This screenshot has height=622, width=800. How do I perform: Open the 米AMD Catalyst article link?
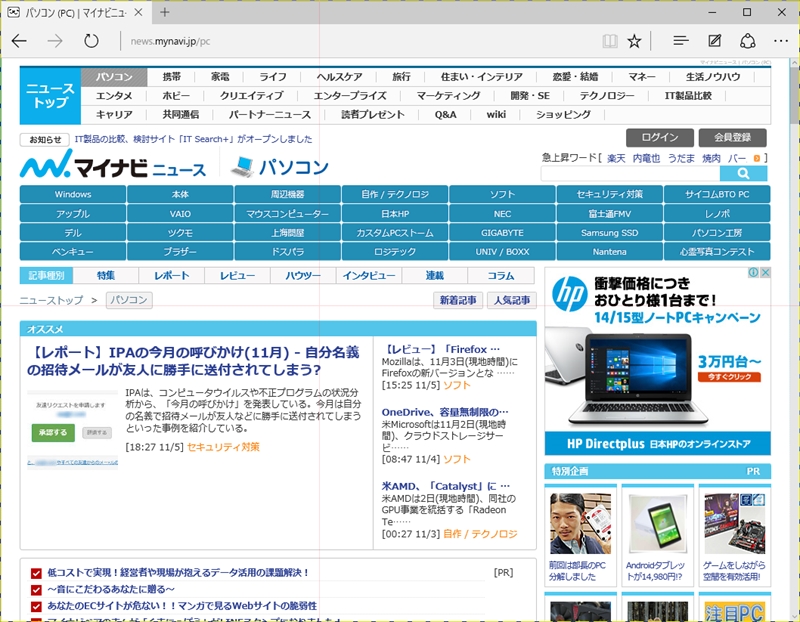[446, 486]
